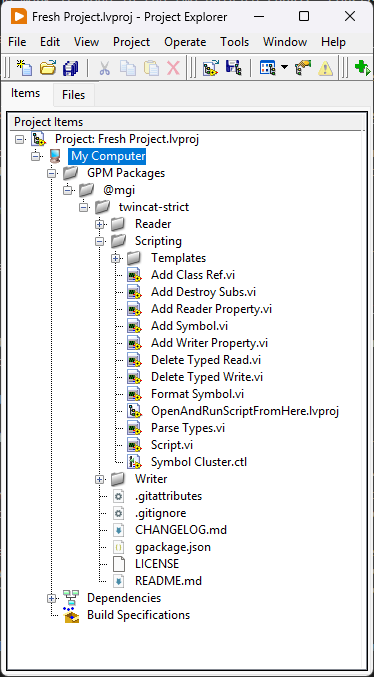Click the Filter View grid icon
The image size is (374, 677).
pos(267,68)
